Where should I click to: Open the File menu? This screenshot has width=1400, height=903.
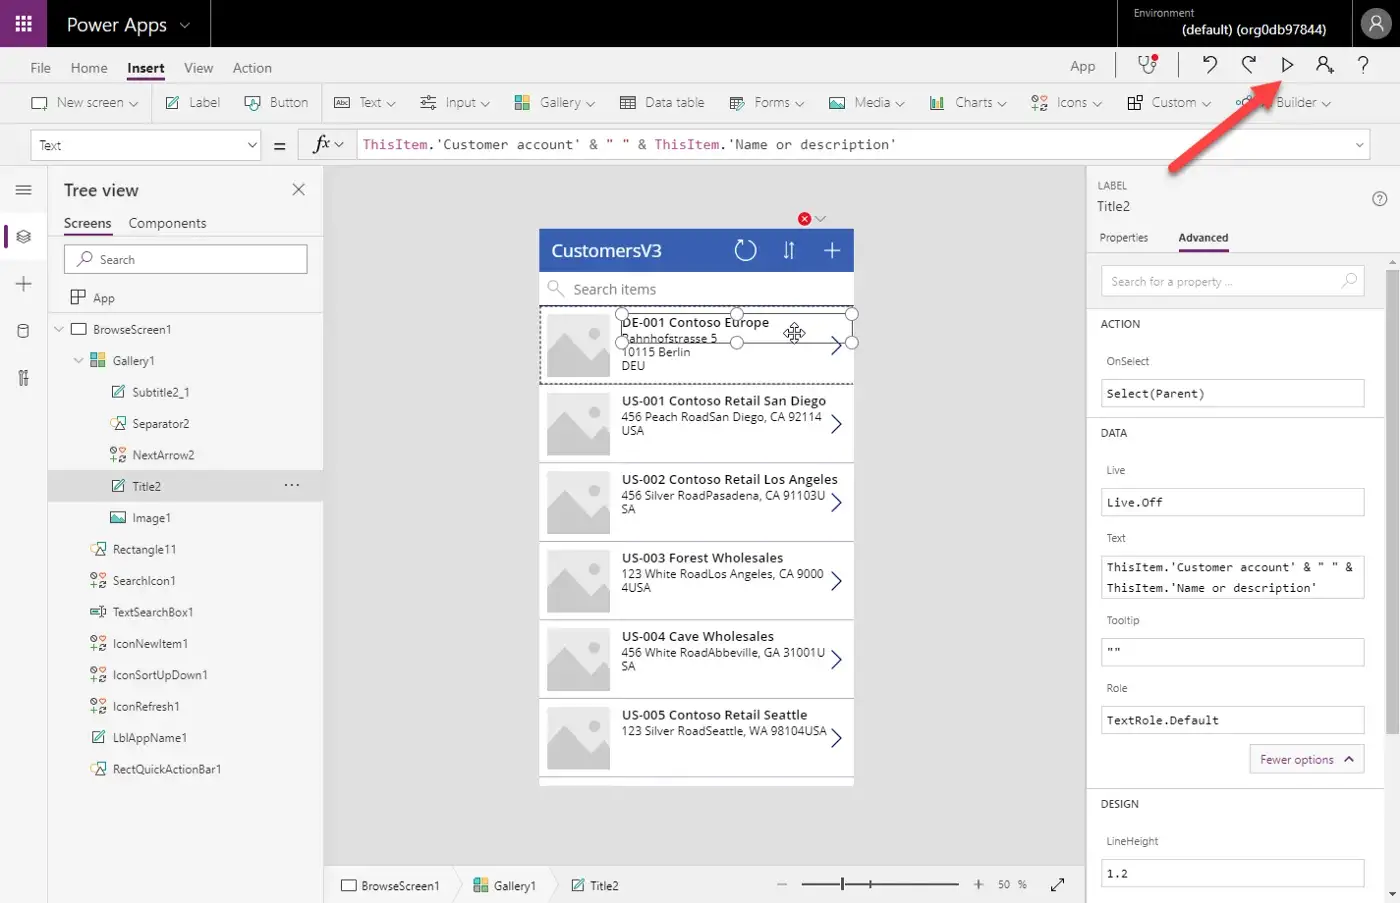coord(41,68)
